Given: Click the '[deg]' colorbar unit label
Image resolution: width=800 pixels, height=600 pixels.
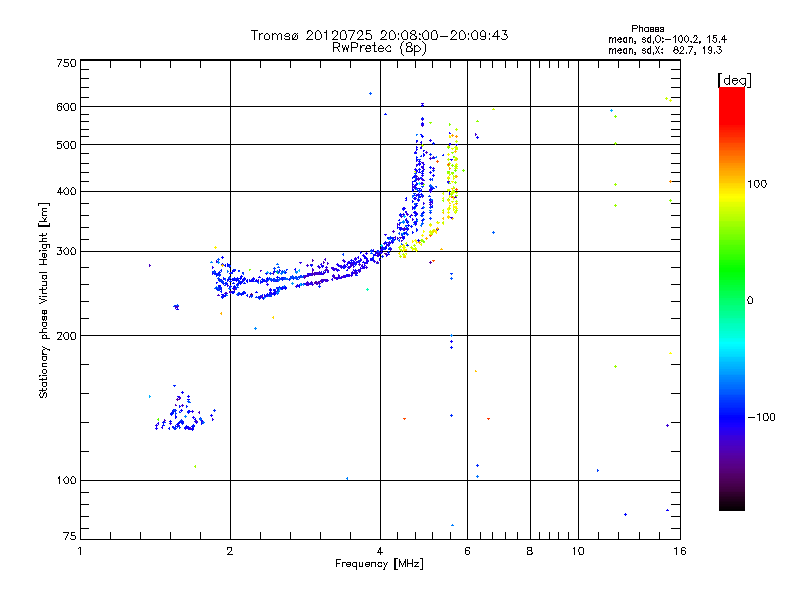Looking at the screenshot, I should (x=734, y=80).
